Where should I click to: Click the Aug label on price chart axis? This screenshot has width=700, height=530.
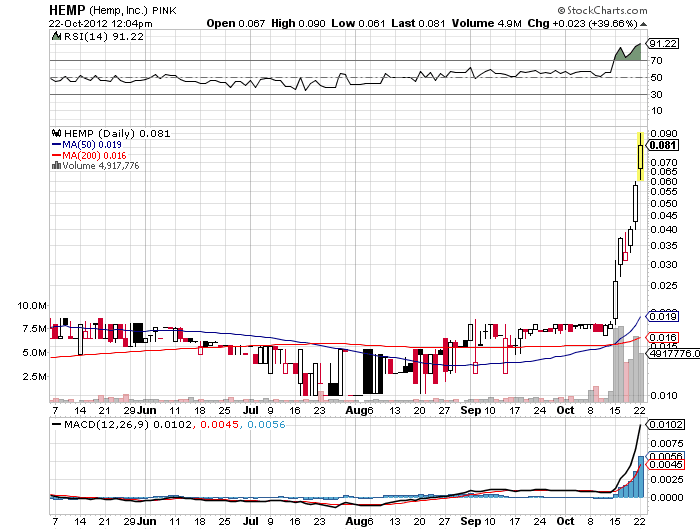(357, 410)
